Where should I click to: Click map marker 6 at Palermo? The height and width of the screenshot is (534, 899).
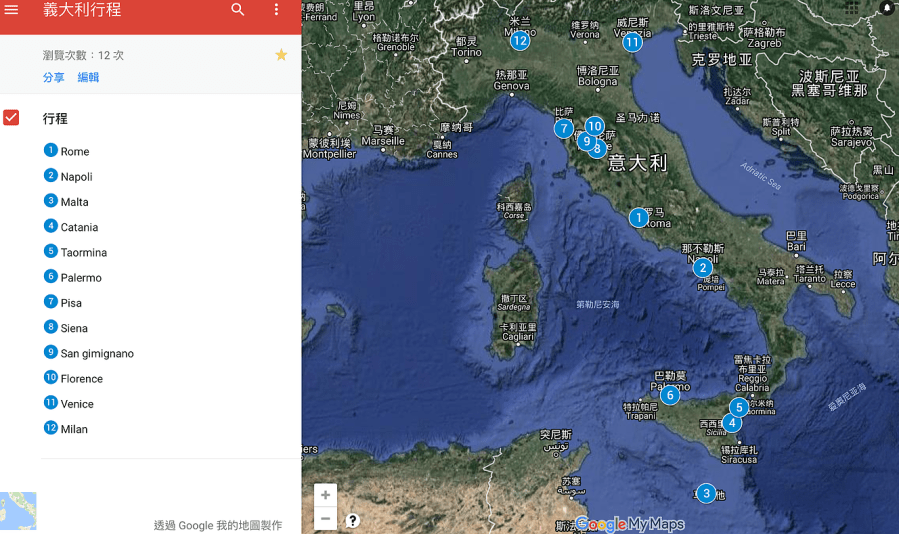click(670, 395)
